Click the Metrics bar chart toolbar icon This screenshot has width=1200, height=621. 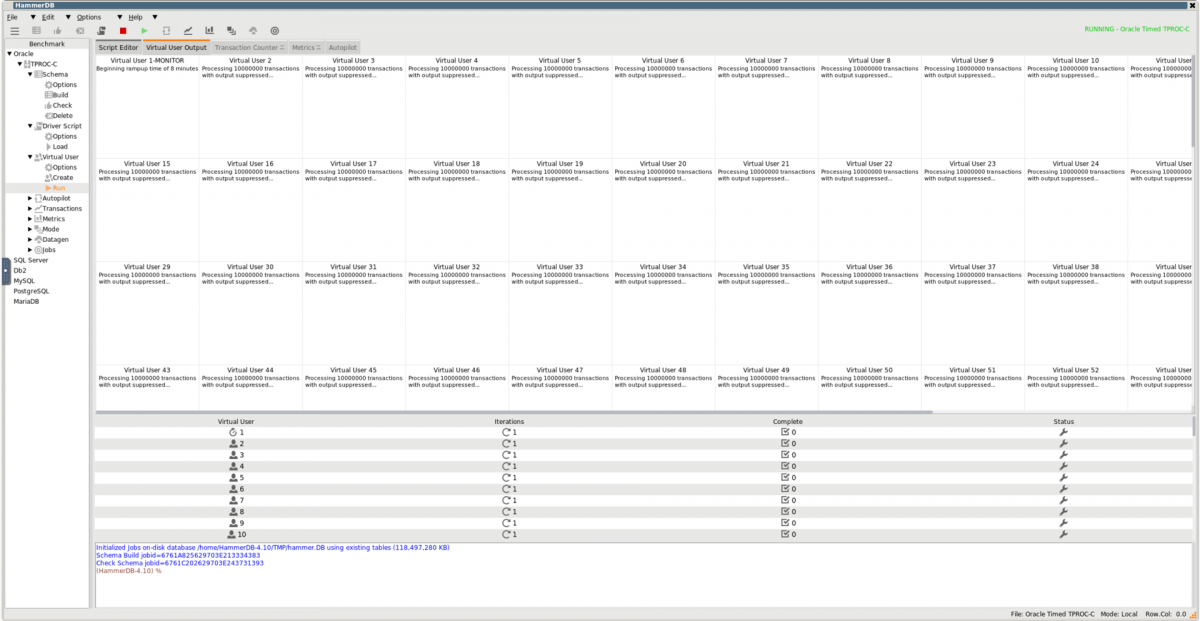(210, 30)
